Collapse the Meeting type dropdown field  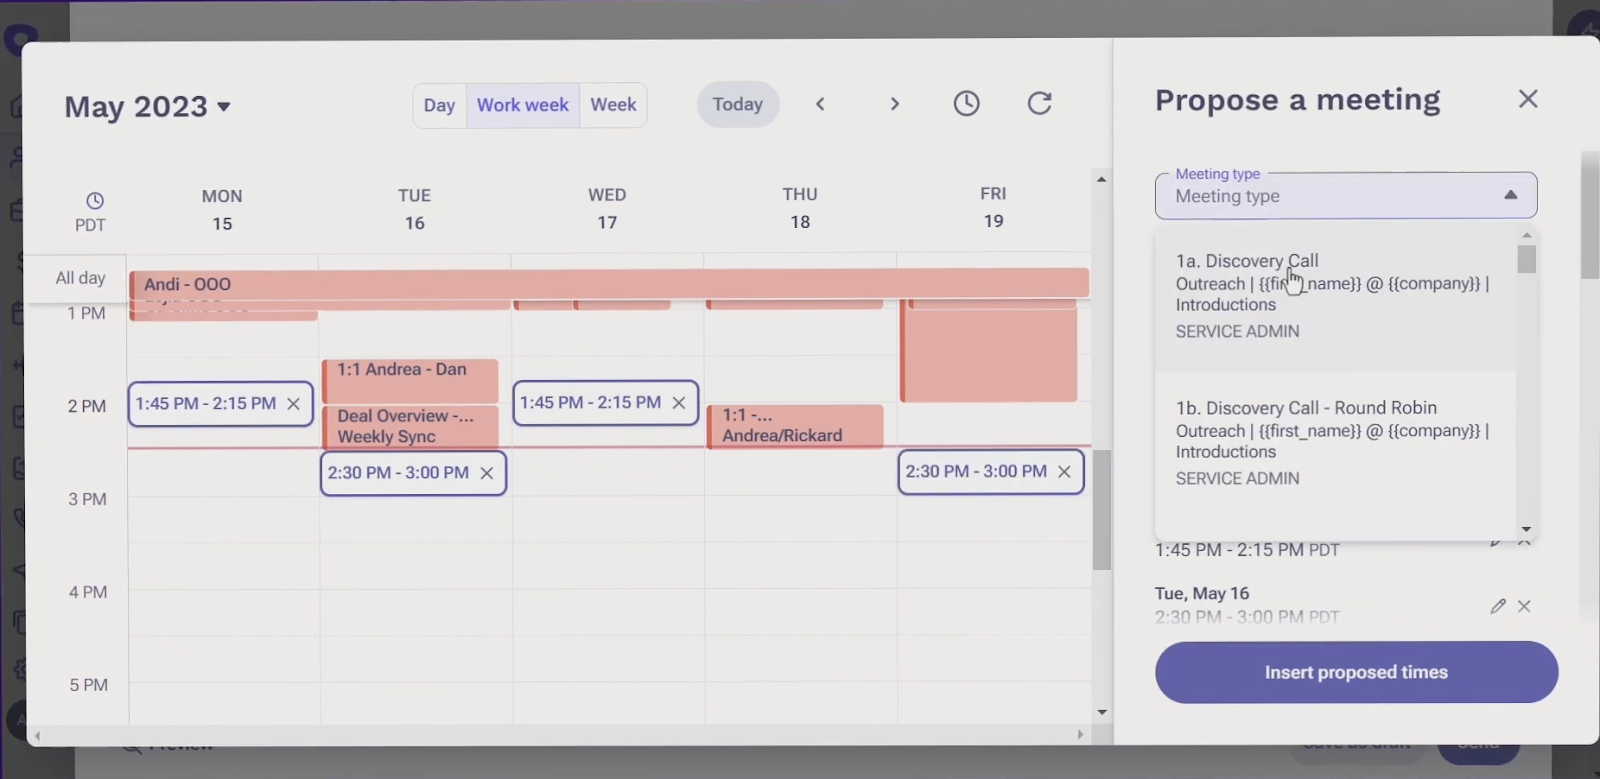pyautogui.click(x=1510, y=196)
